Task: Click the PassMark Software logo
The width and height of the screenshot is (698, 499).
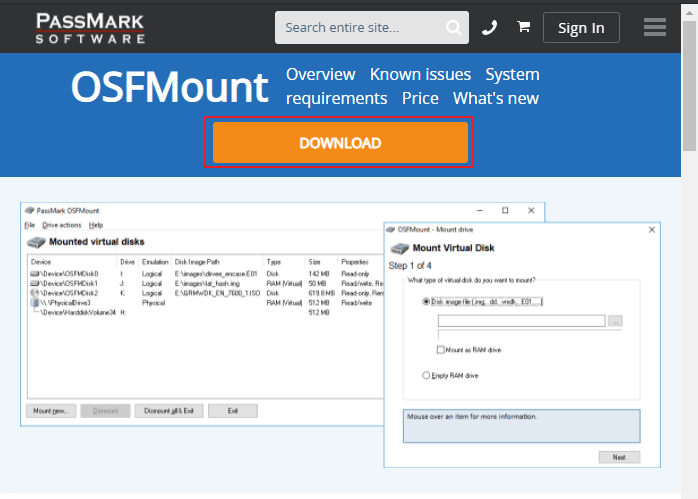Action: (90, 28)
